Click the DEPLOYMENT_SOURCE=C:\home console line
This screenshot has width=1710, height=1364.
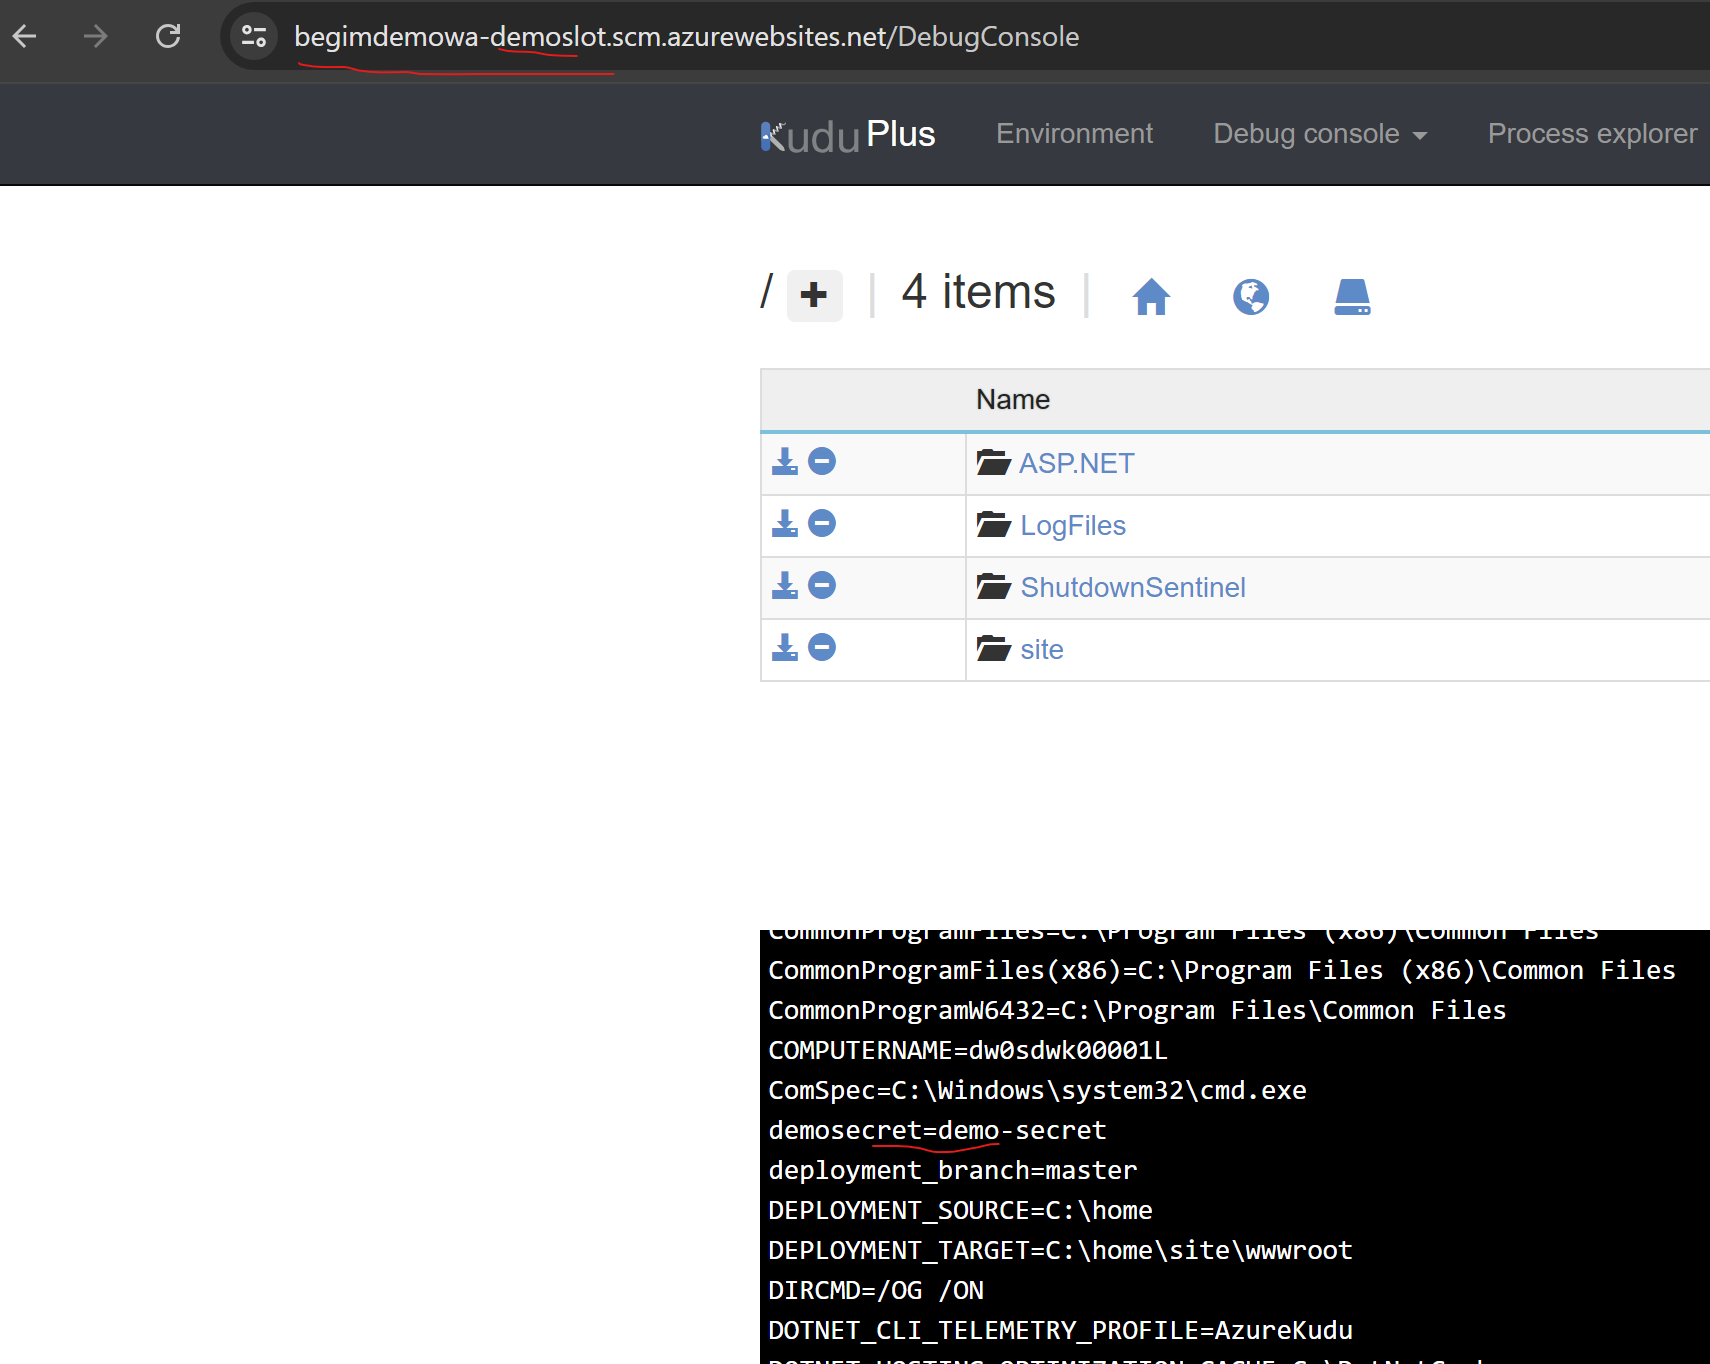point(960,1210)
